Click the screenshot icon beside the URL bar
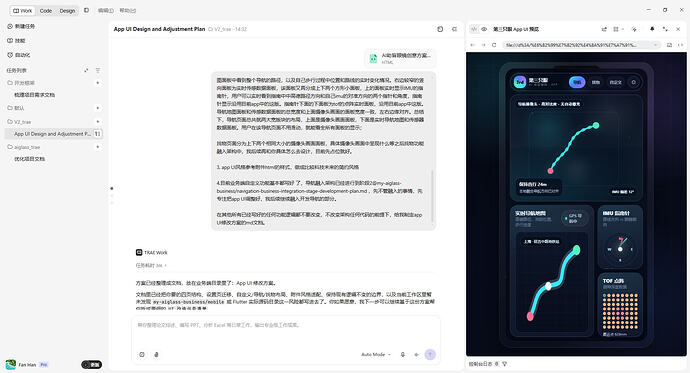The height and width of the screenshot is (373, 690). click(669, 45)
